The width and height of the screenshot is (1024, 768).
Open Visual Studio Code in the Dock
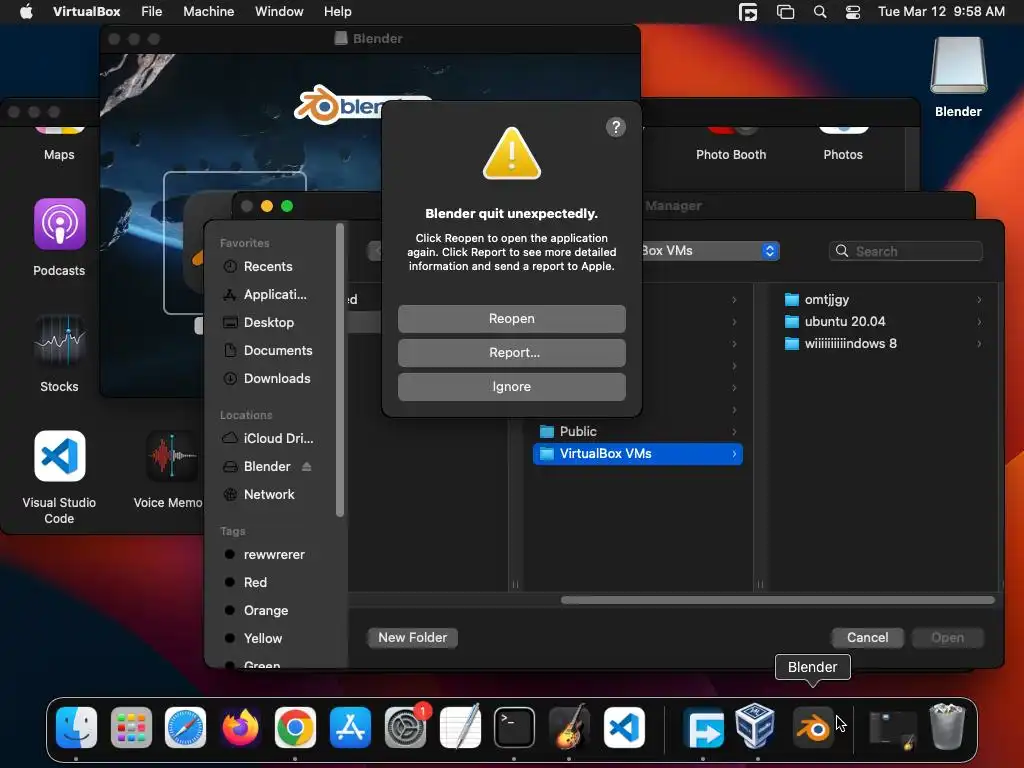pyautogui.click(x=624, y=727)
